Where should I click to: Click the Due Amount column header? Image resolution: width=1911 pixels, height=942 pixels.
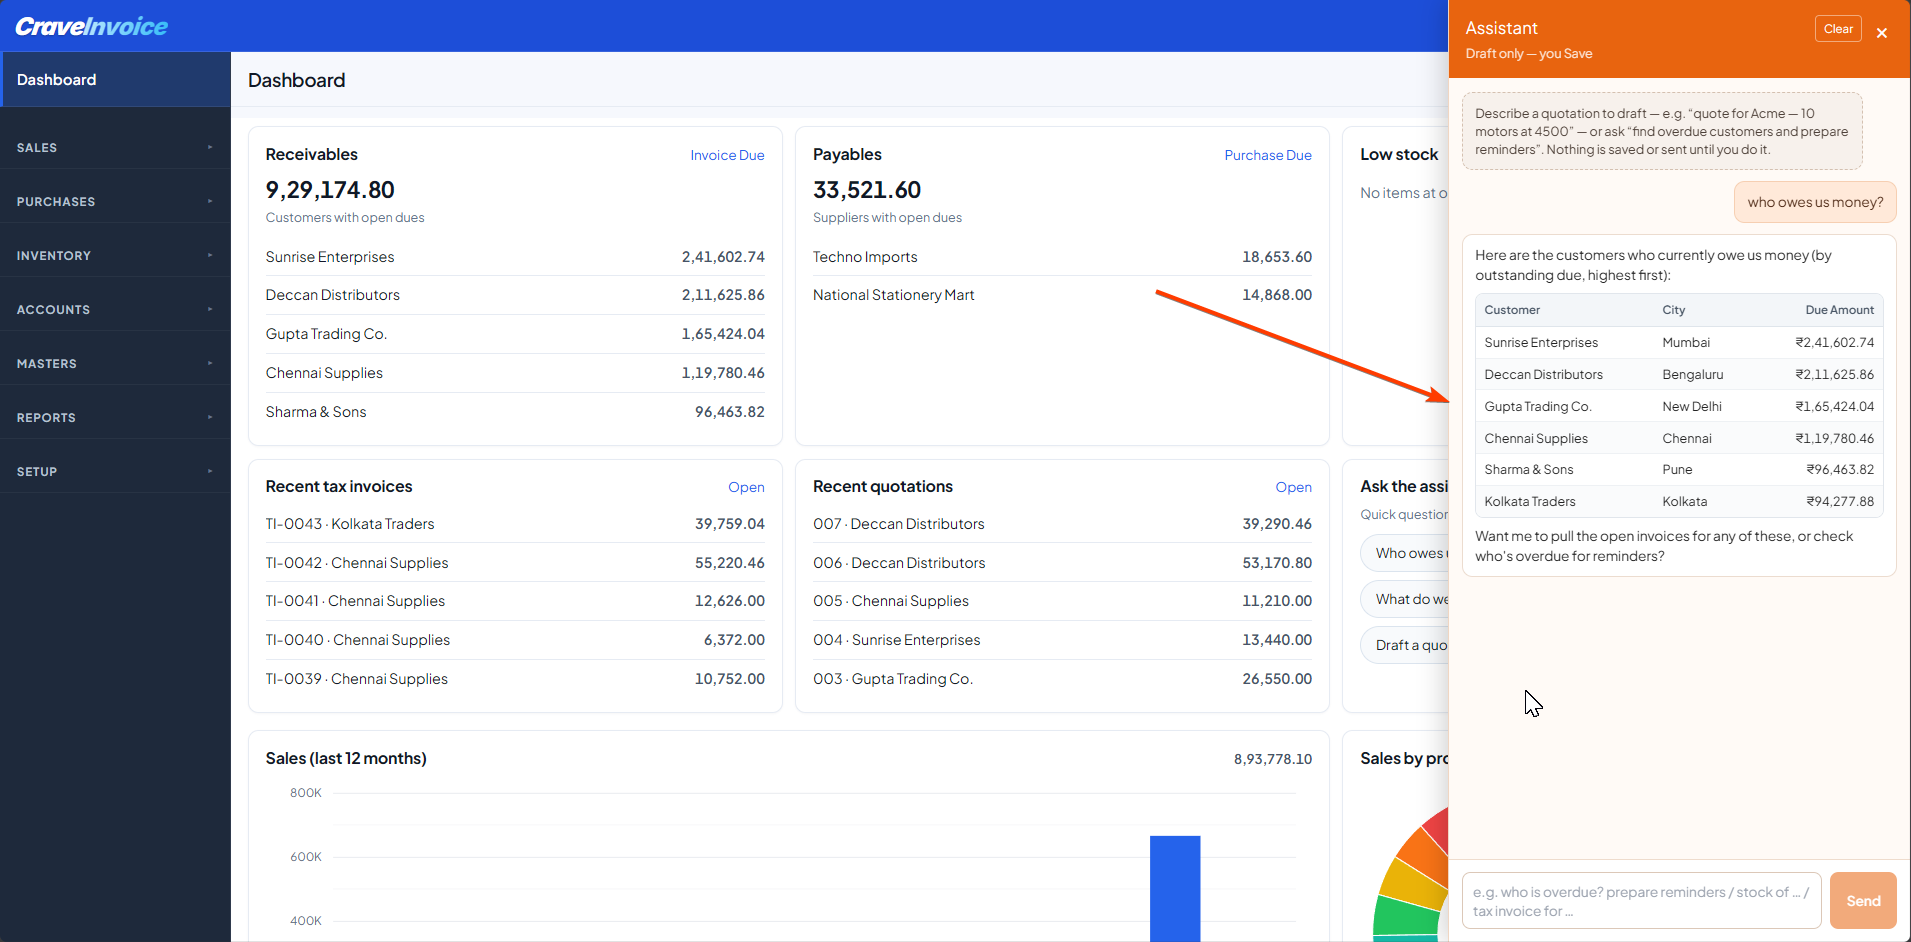(1839, 310)
